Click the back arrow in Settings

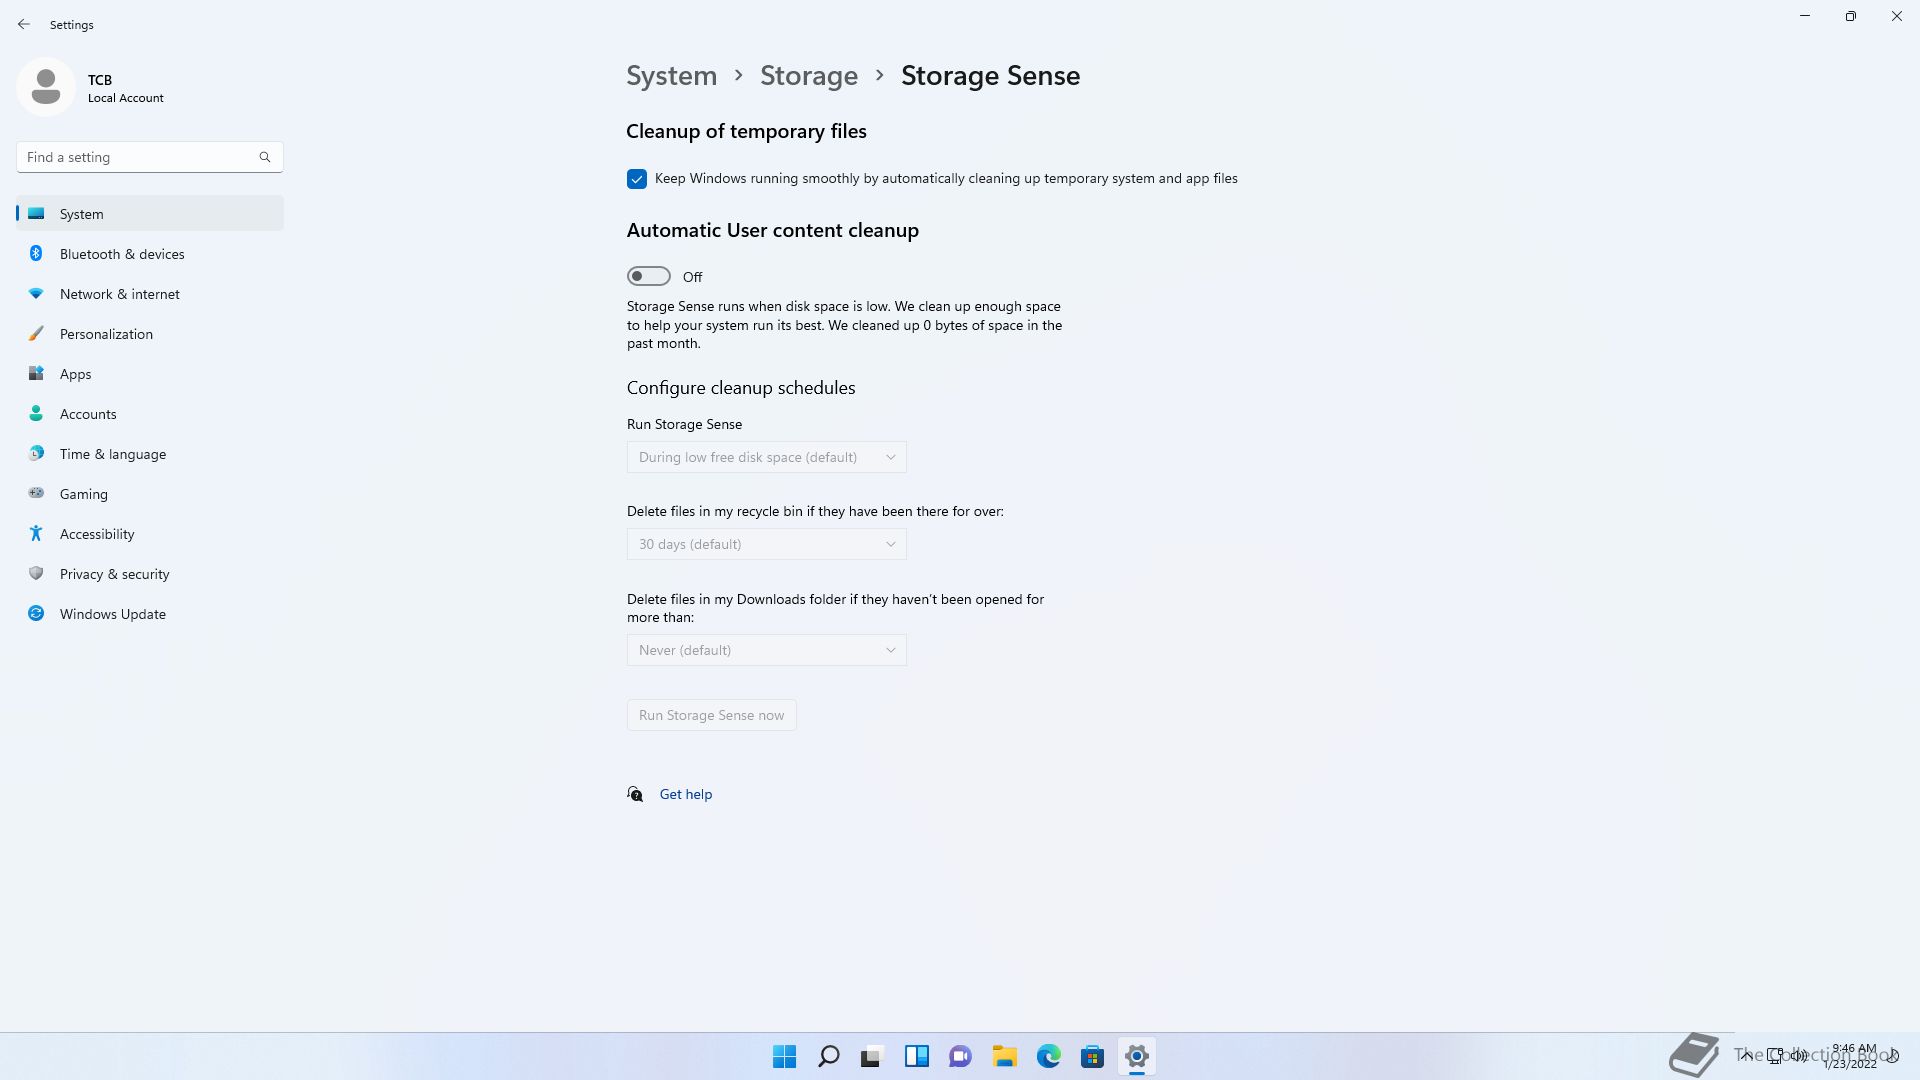(24, 24)
